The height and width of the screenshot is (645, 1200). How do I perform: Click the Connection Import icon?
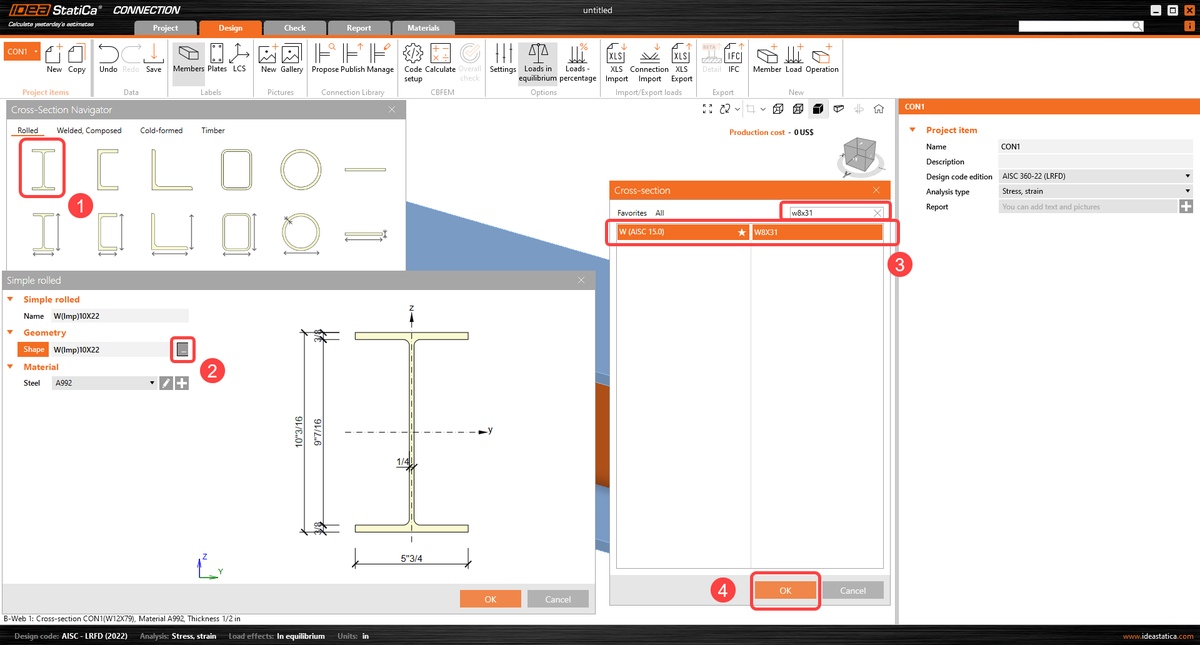pyautogui.click(x=649, y=62)
